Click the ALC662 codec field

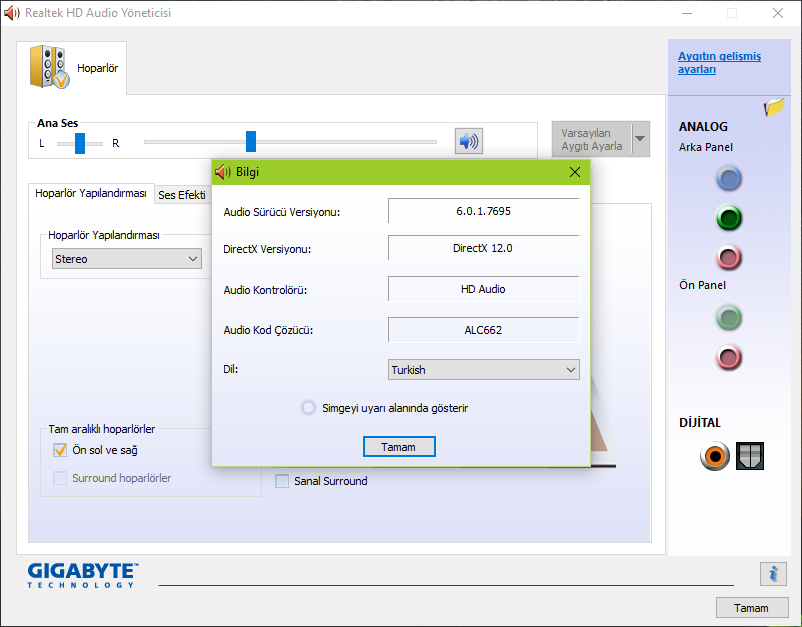[x=483, y=330]
